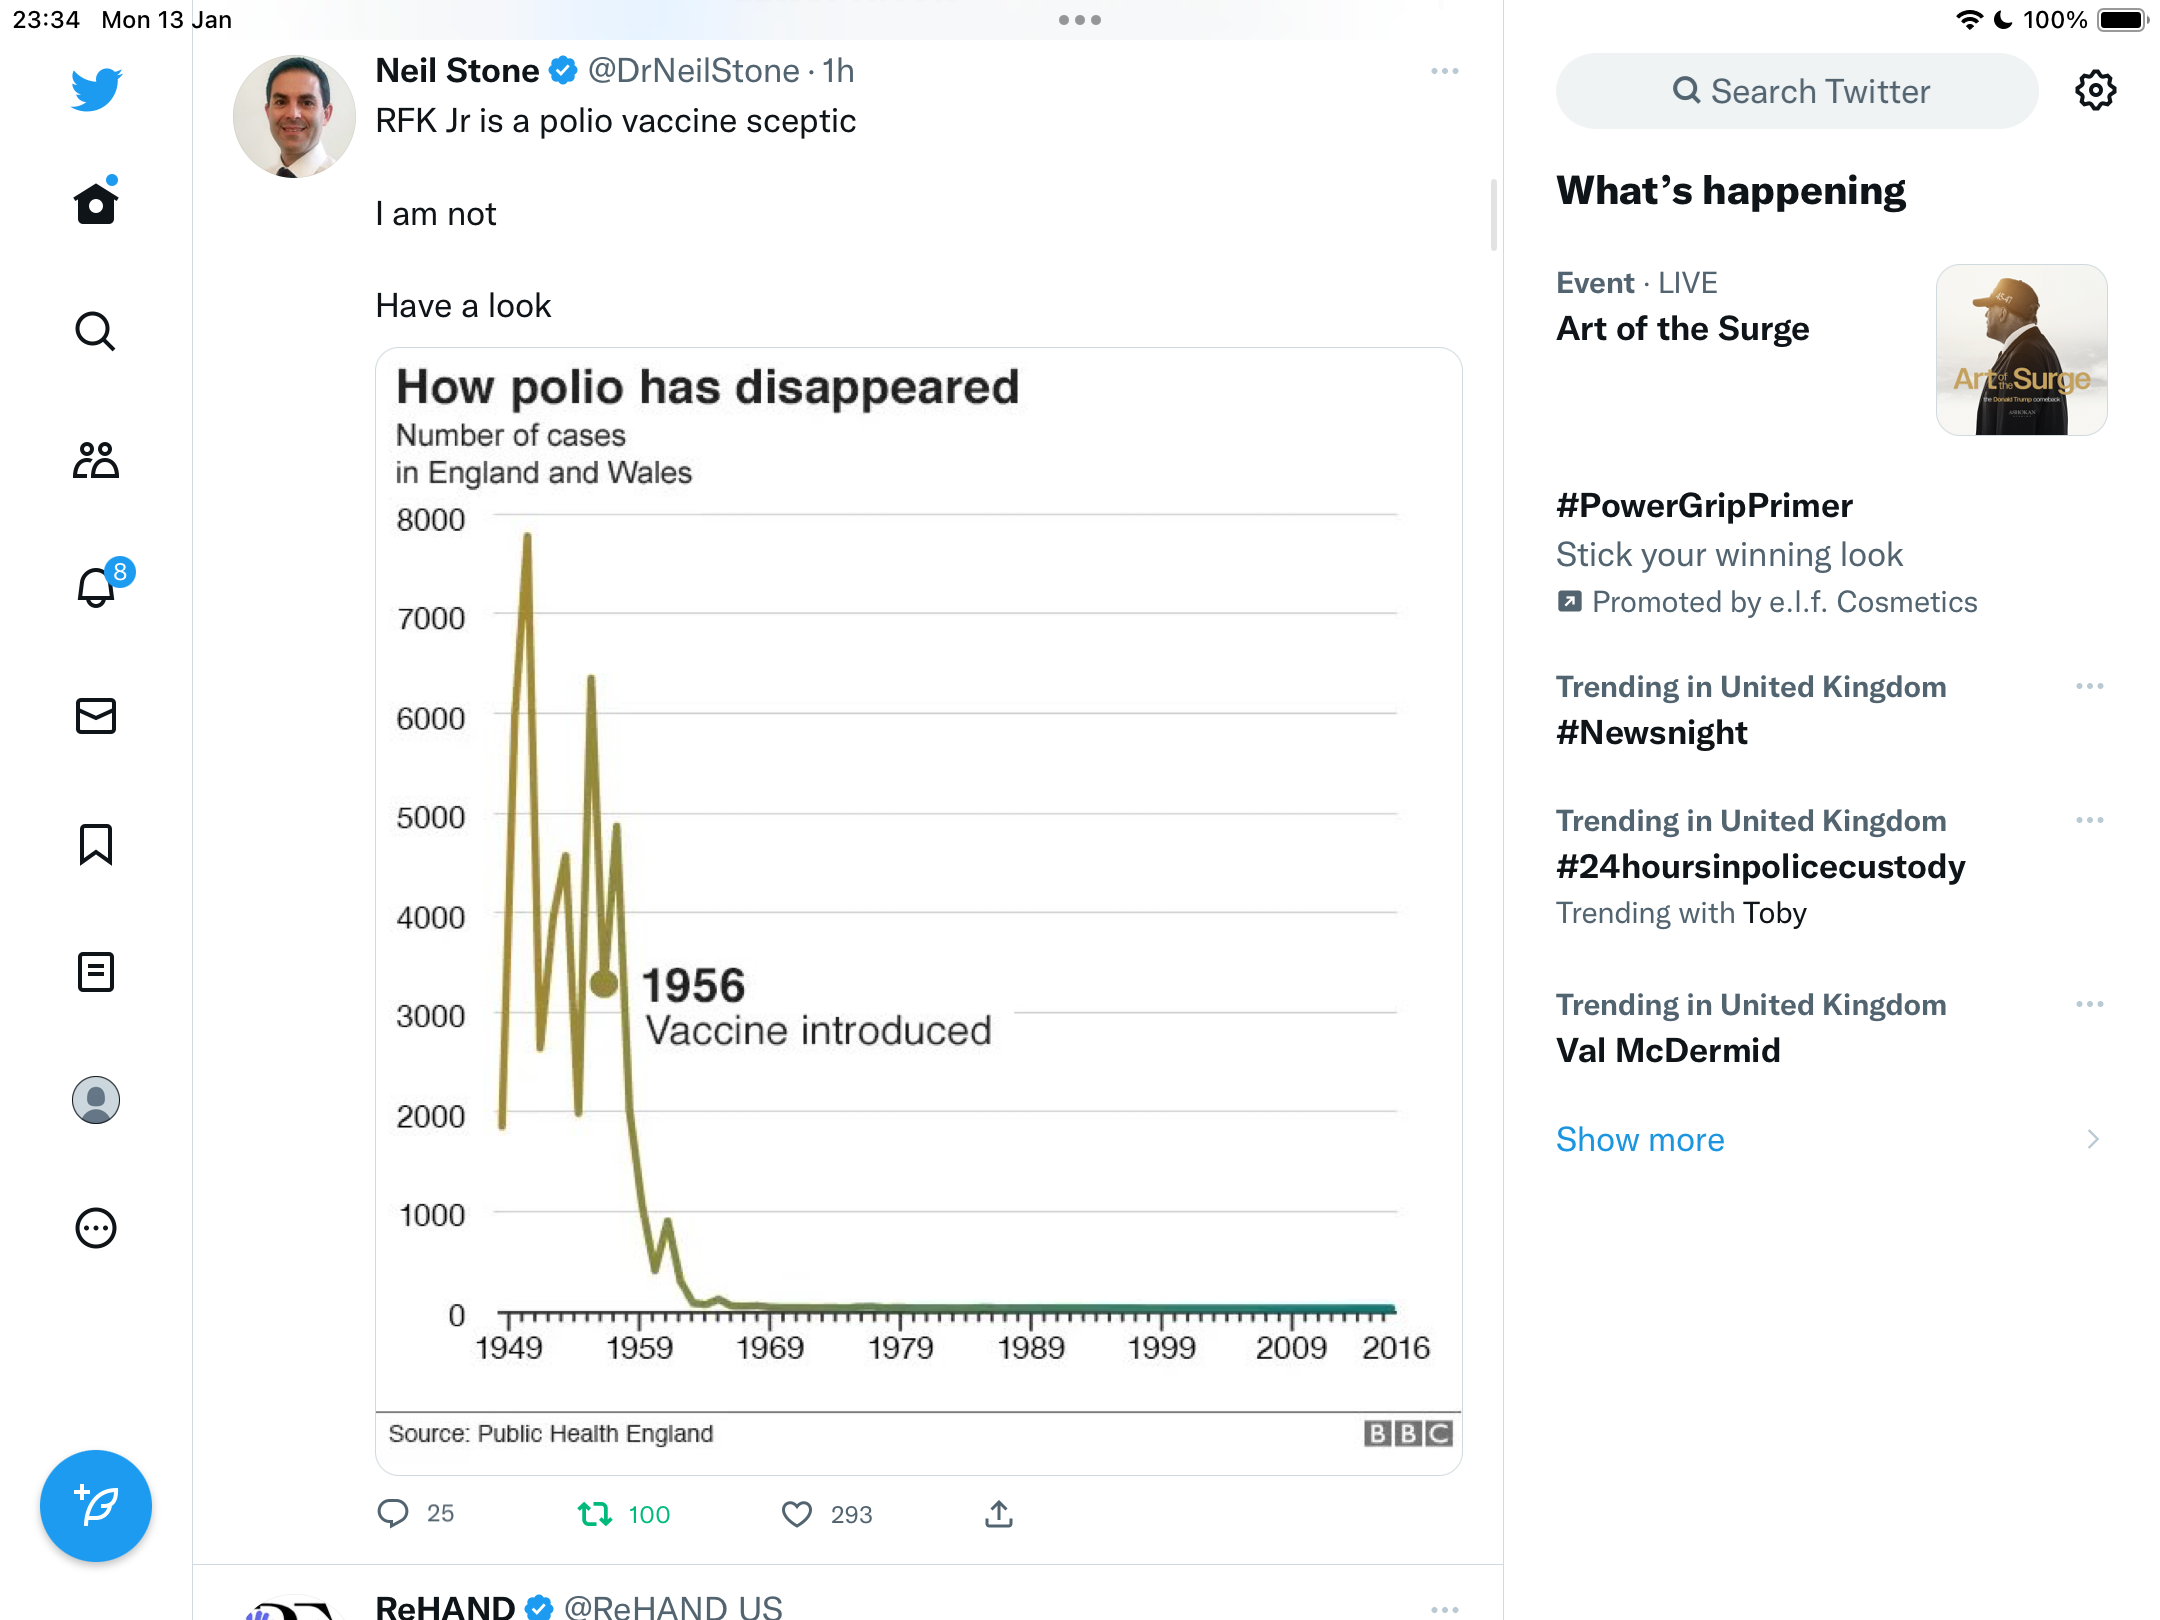The image size is (2160, 1620).
Task: Click the battery status indicator
Action: tap(2122, 20)
